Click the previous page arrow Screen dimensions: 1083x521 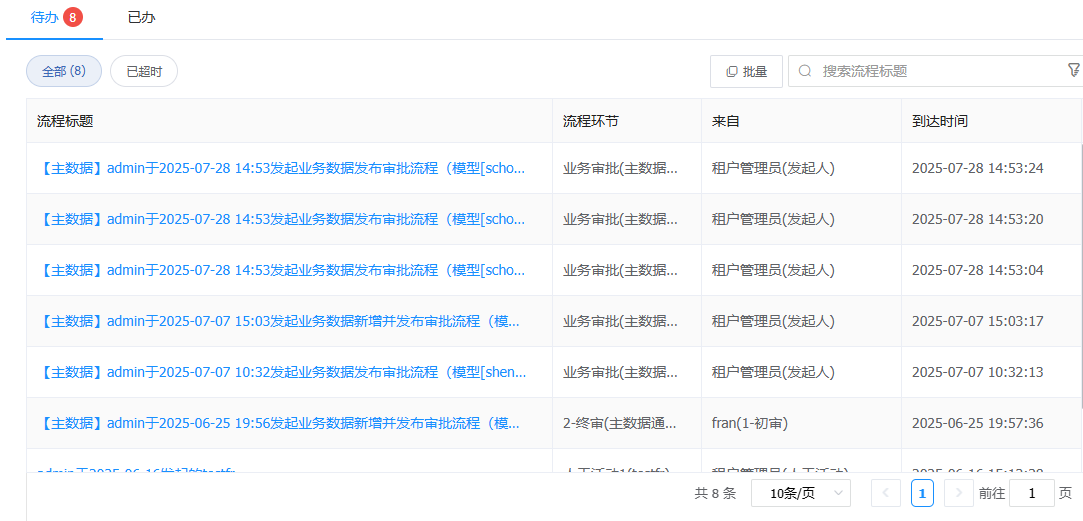[886, 493]
